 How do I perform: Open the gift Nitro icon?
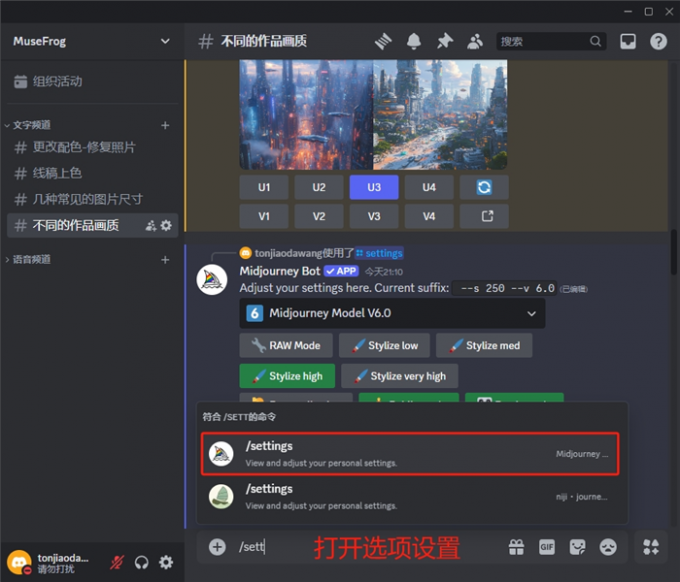516,547
